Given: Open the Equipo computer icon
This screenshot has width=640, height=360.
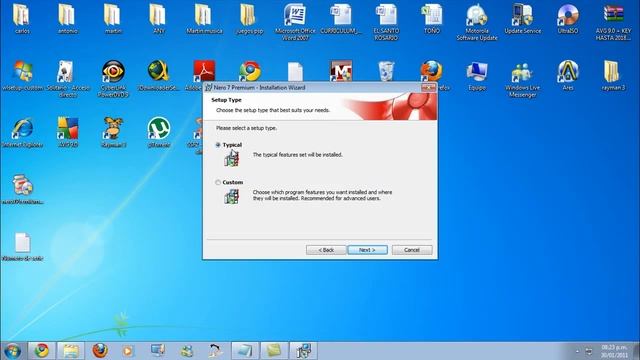Looking at the screenshot, I should [477, 76].
